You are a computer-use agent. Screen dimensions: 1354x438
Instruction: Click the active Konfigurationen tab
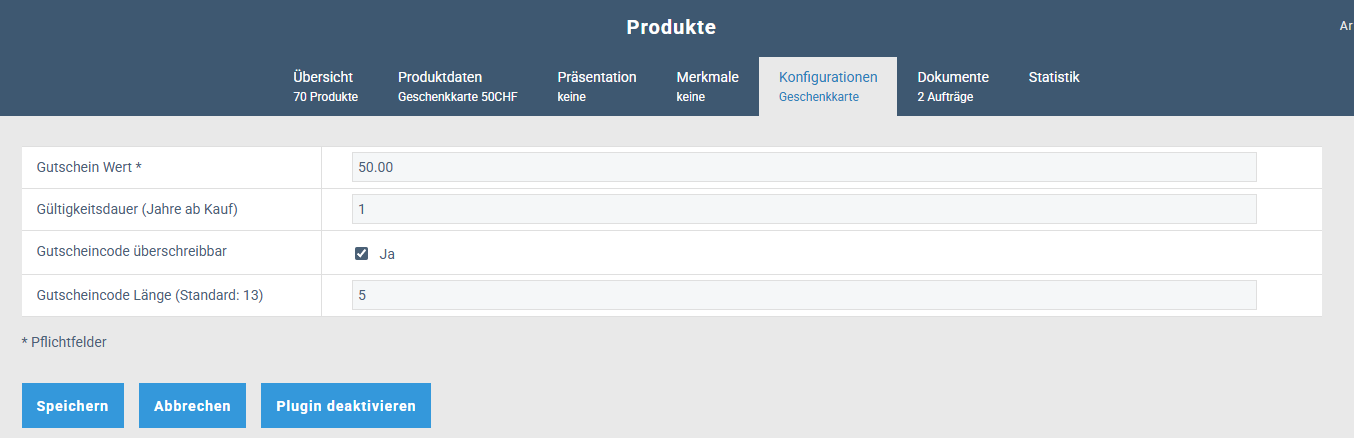point(827,86)
